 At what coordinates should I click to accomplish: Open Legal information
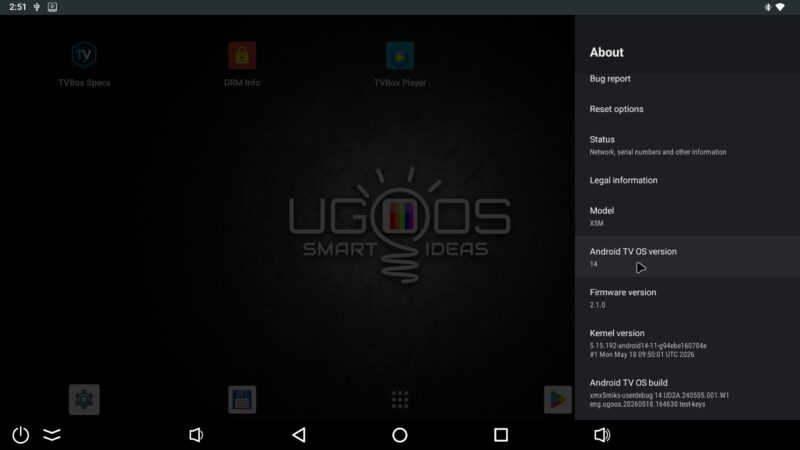(687, 180)
